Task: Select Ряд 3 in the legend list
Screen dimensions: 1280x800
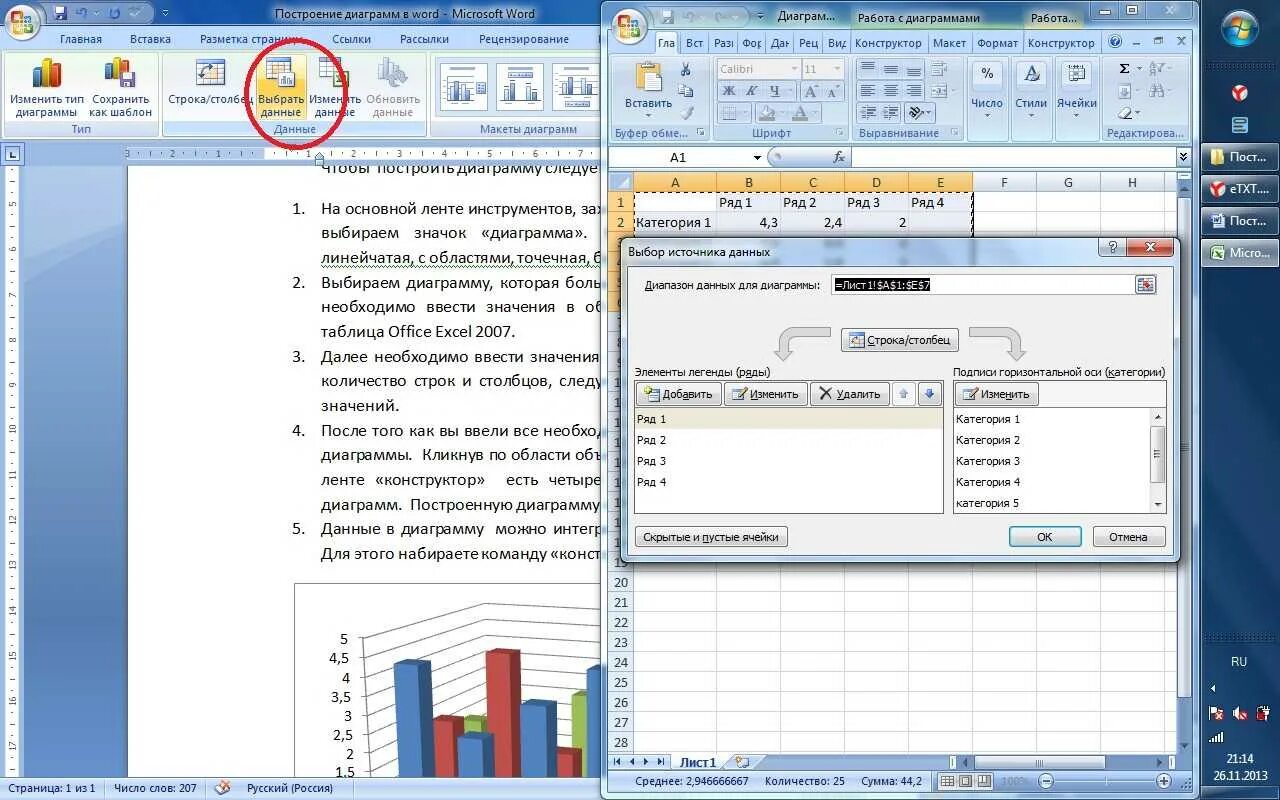Action: click(789, 461)
